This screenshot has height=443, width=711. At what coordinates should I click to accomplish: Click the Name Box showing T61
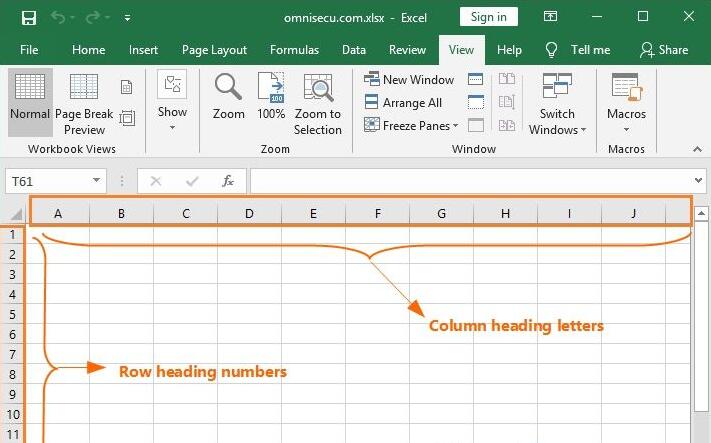pyautogui.click(x=49, y=181)
